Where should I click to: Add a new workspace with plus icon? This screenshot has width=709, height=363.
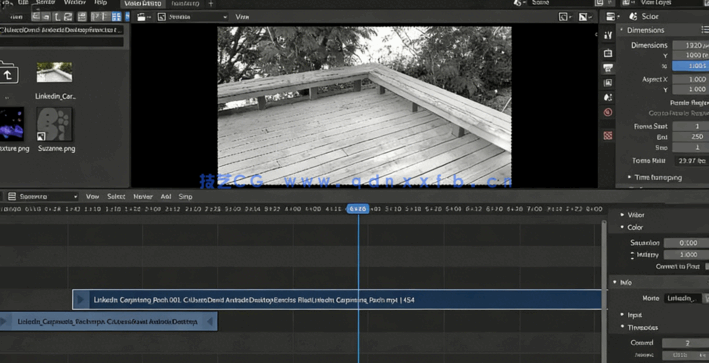[211, 4]
